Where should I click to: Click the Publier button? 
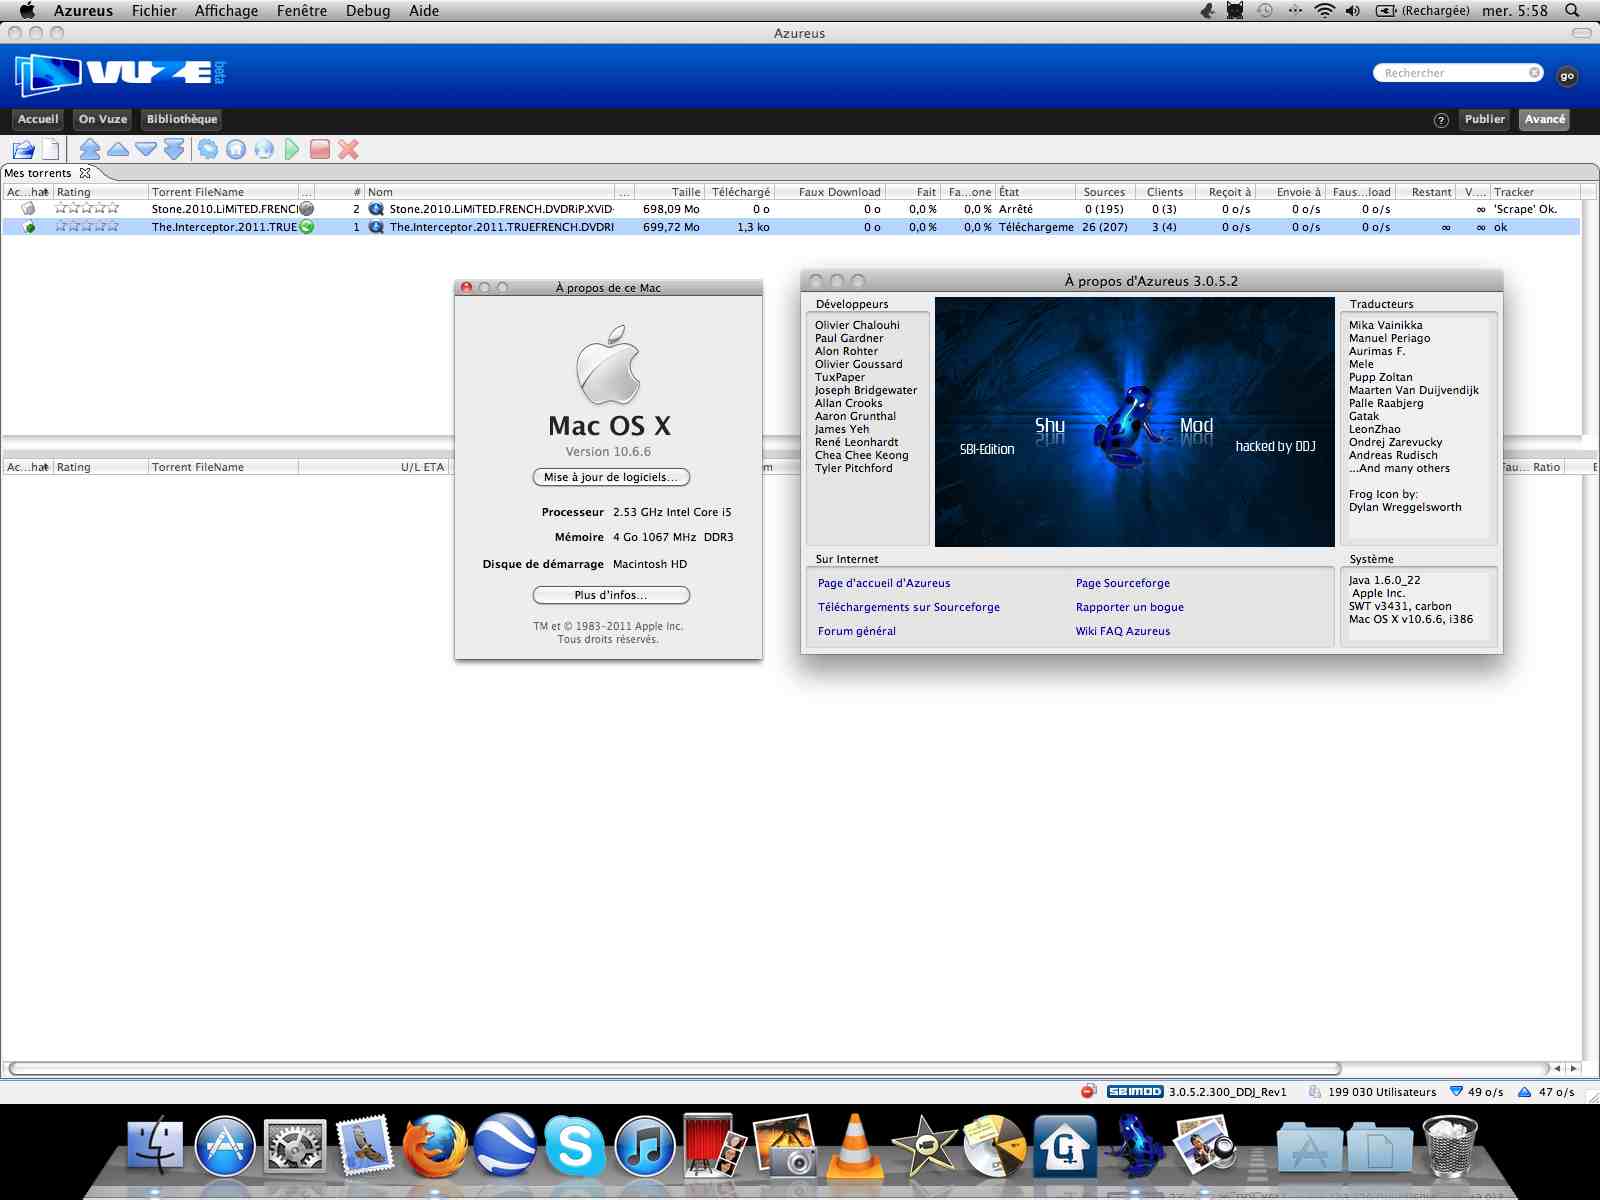1484,119
